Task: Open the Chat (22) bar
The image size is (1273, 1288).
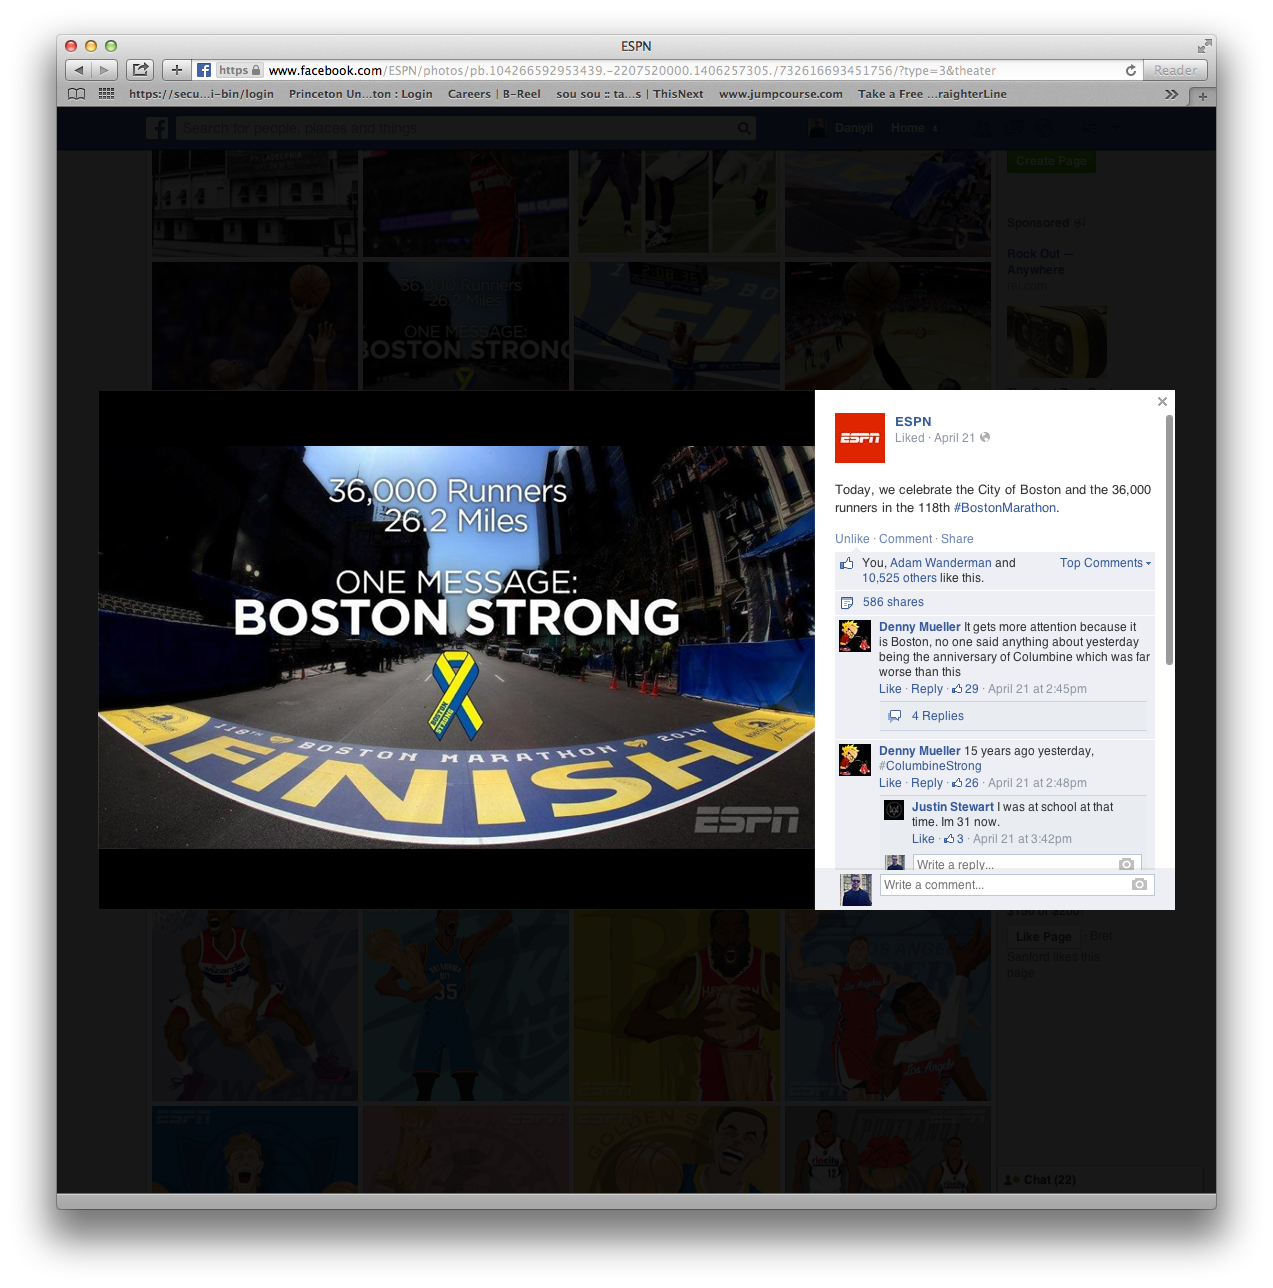Action: pyautogui.click(x=1100, y=1180)
